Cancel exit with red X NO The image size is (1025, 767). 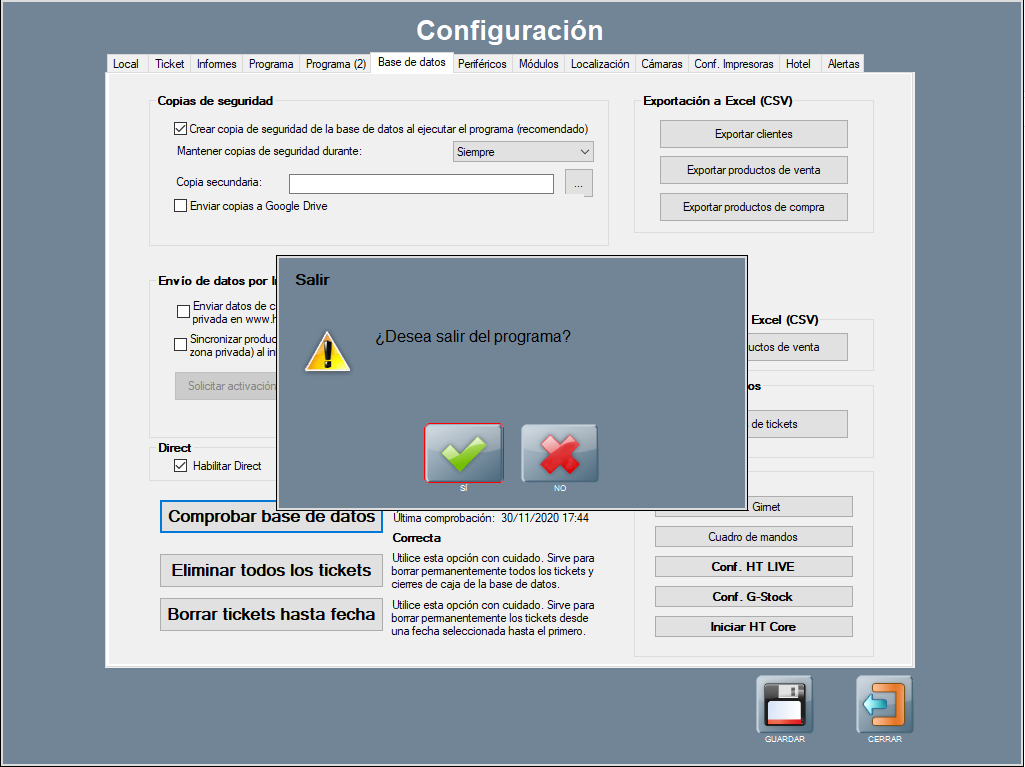click(559, 453)
